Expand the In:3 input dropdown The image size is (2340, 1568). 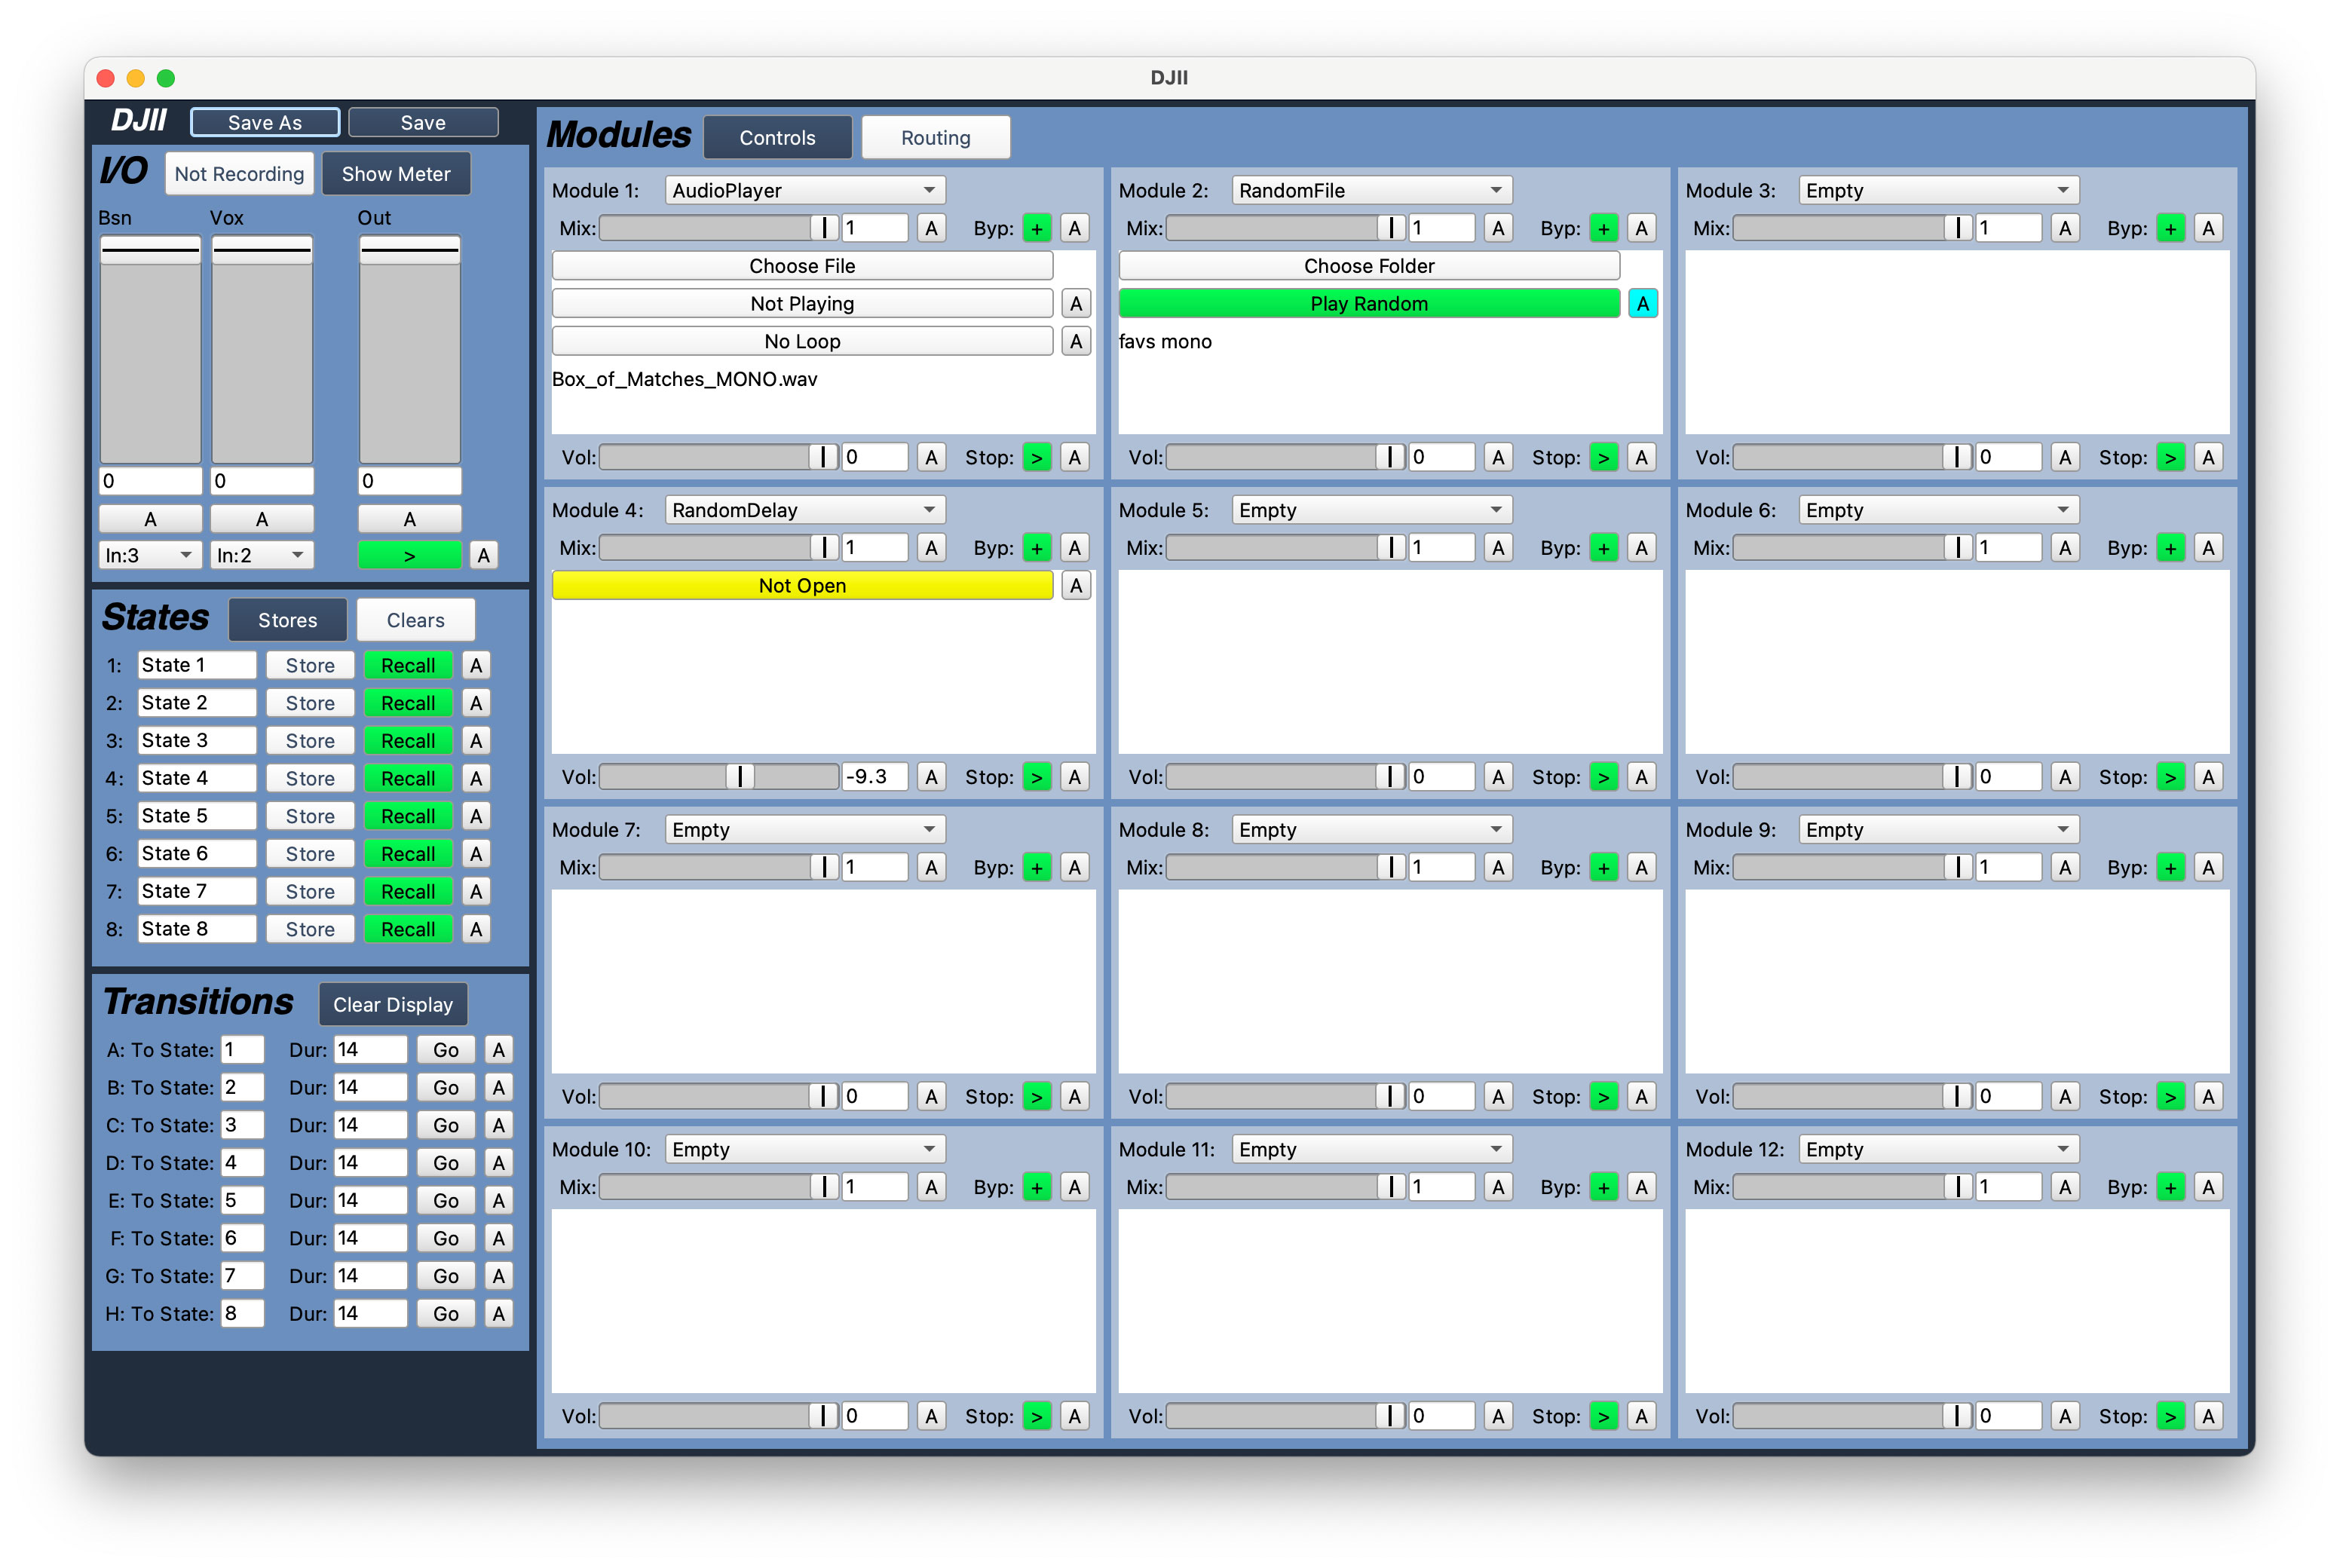click(x=149, y=555)
